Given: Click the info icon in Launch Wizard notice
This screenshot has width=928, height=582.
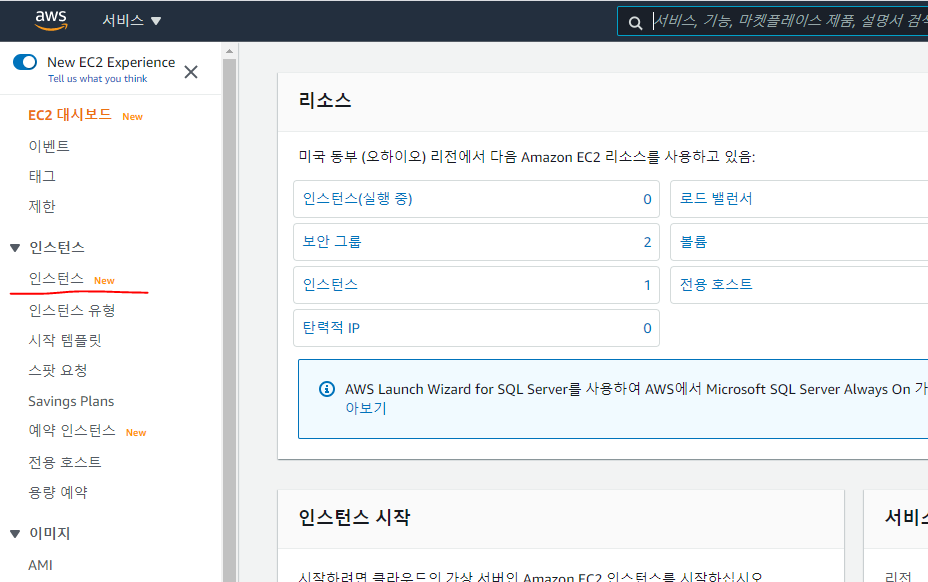Looking at the screenshot, I should [x=327, y=389].
